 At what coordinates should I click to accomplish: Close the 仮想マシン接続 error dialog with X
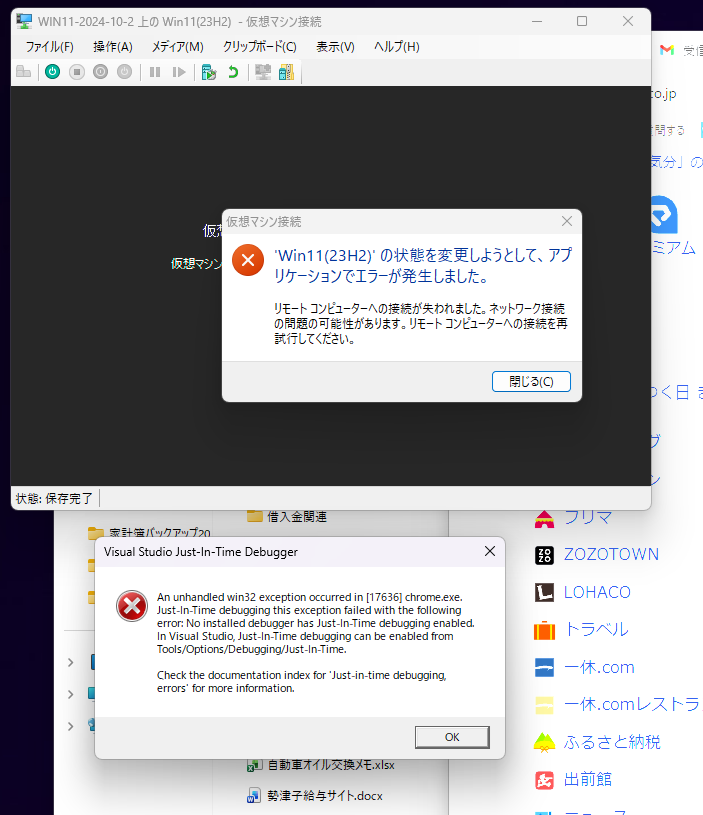[567, 221]
